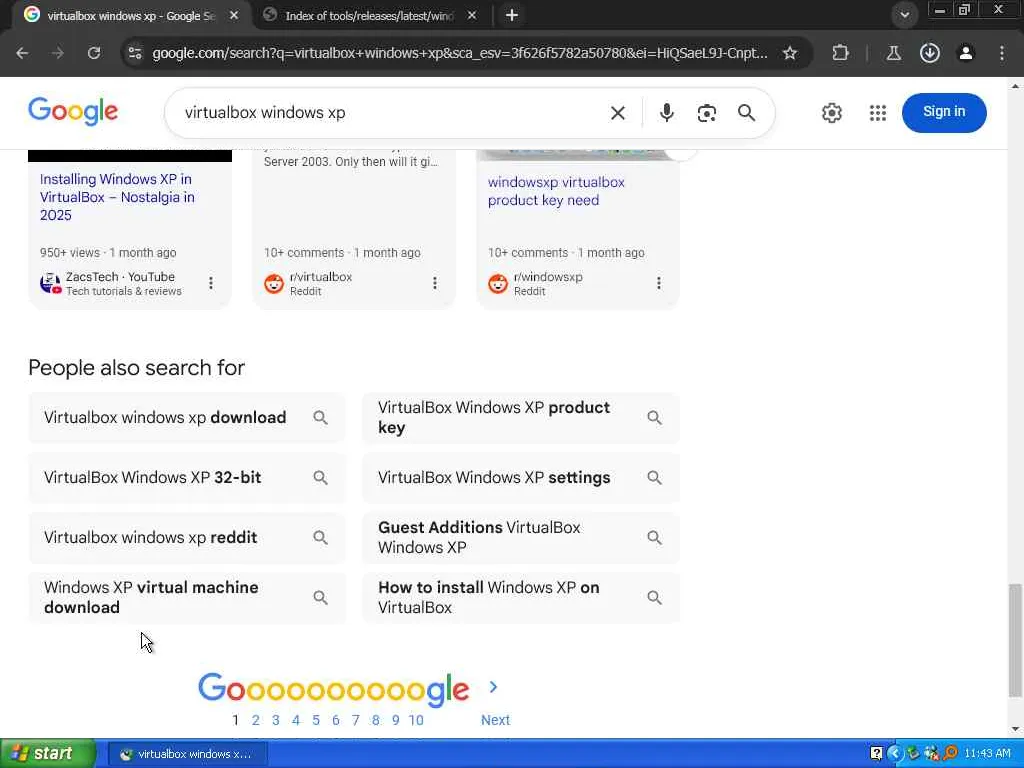
Task: Click r/virtualbox Reddit source name
Action: point(321,277)
